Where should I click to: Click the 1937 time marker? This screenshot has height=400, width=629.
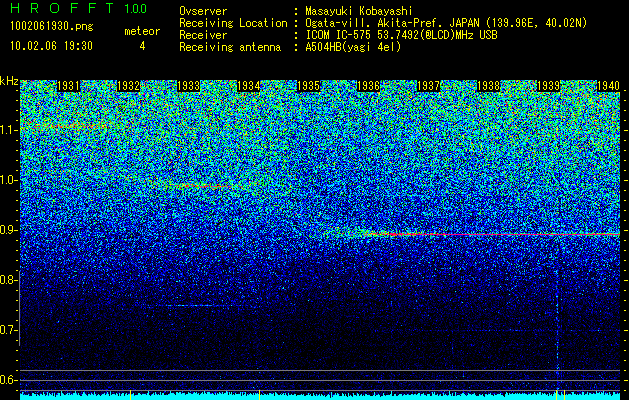pyautogui.click(x=428, y=86)
